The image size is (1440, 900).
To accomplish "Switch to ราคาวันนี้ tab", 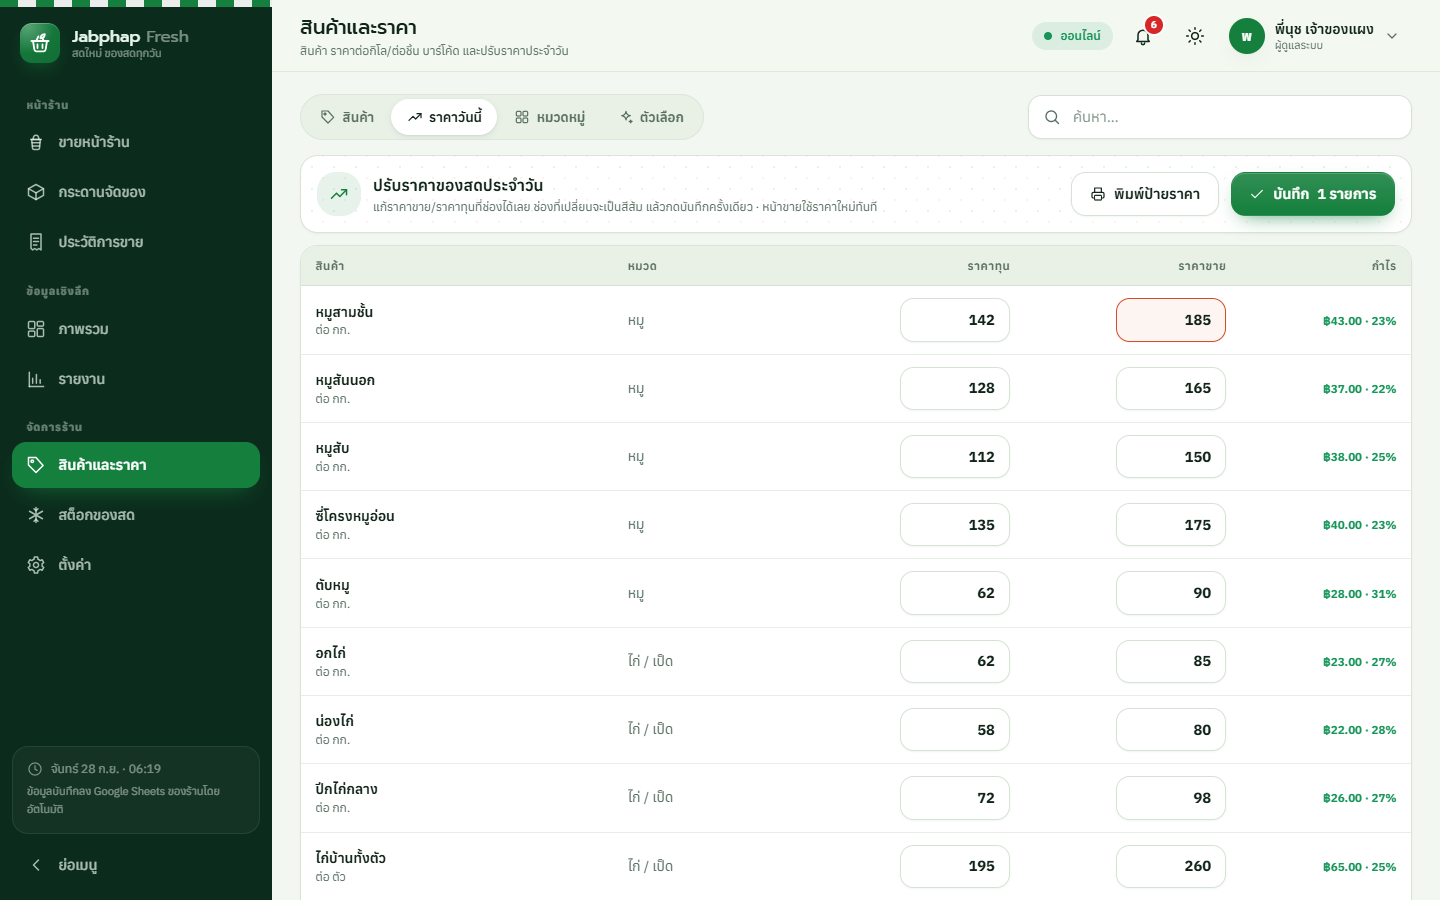I will click(x=444, y=117).
